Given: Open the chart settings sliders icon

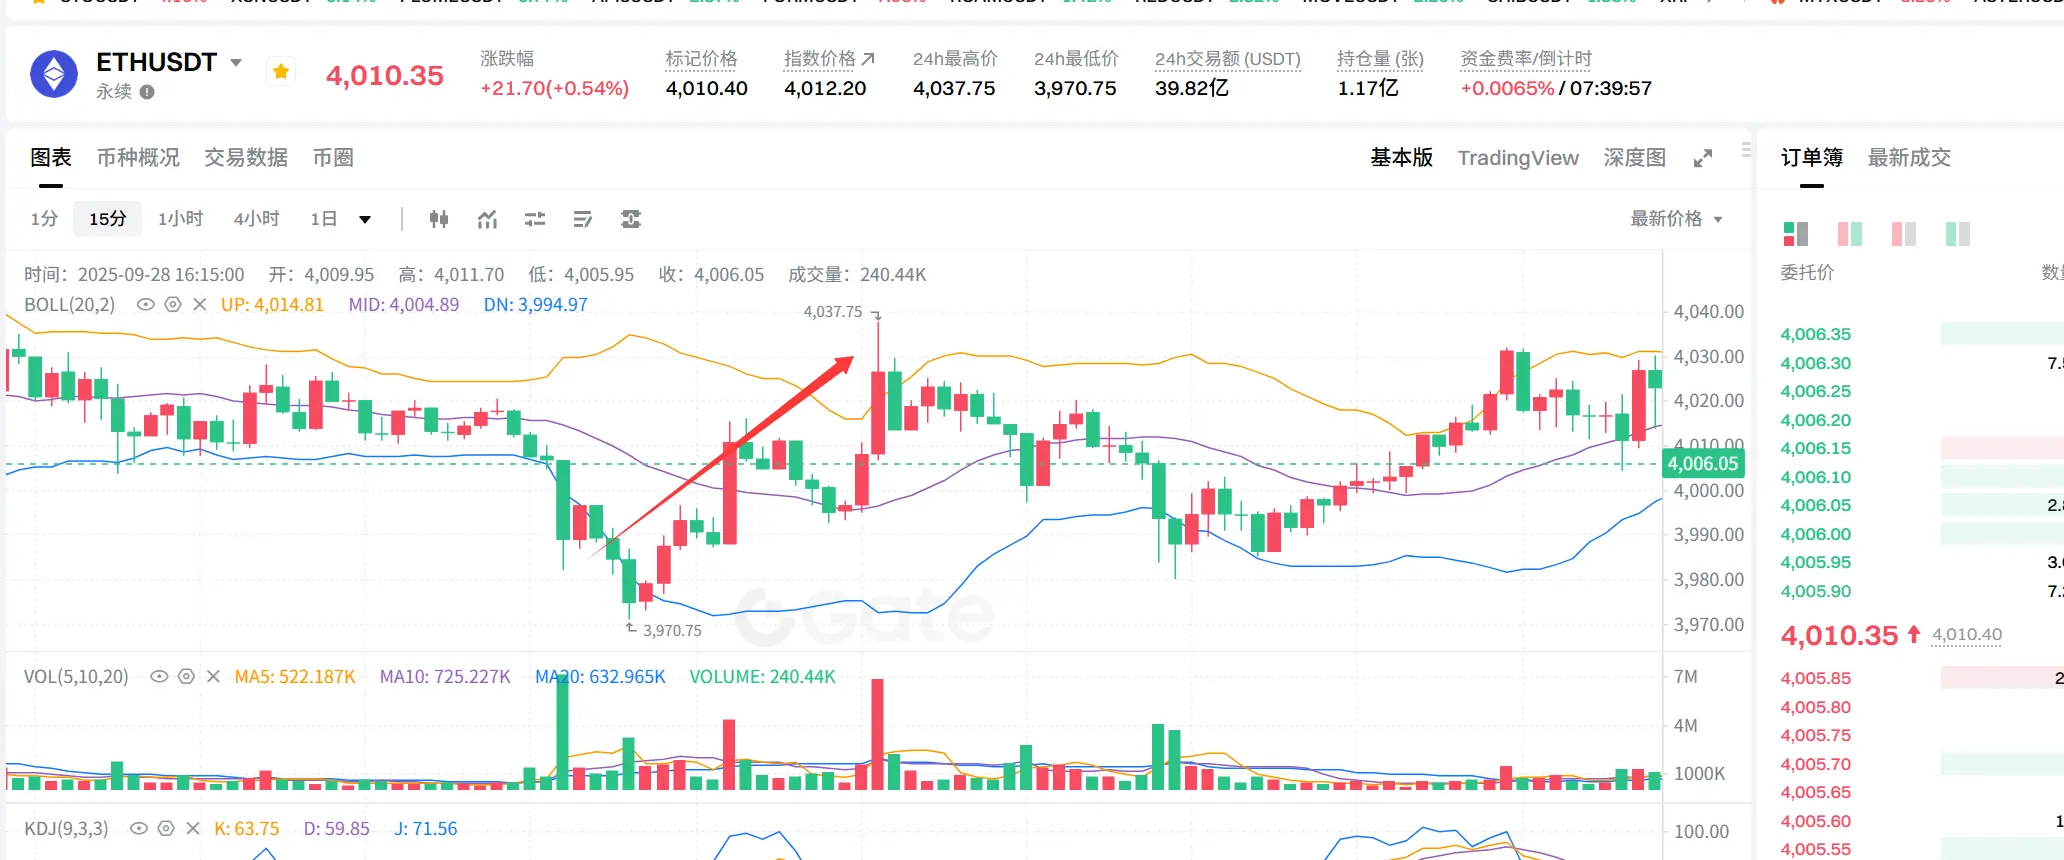Looking at the screenshot, I should pyautogui.click(x=535, y=219).
